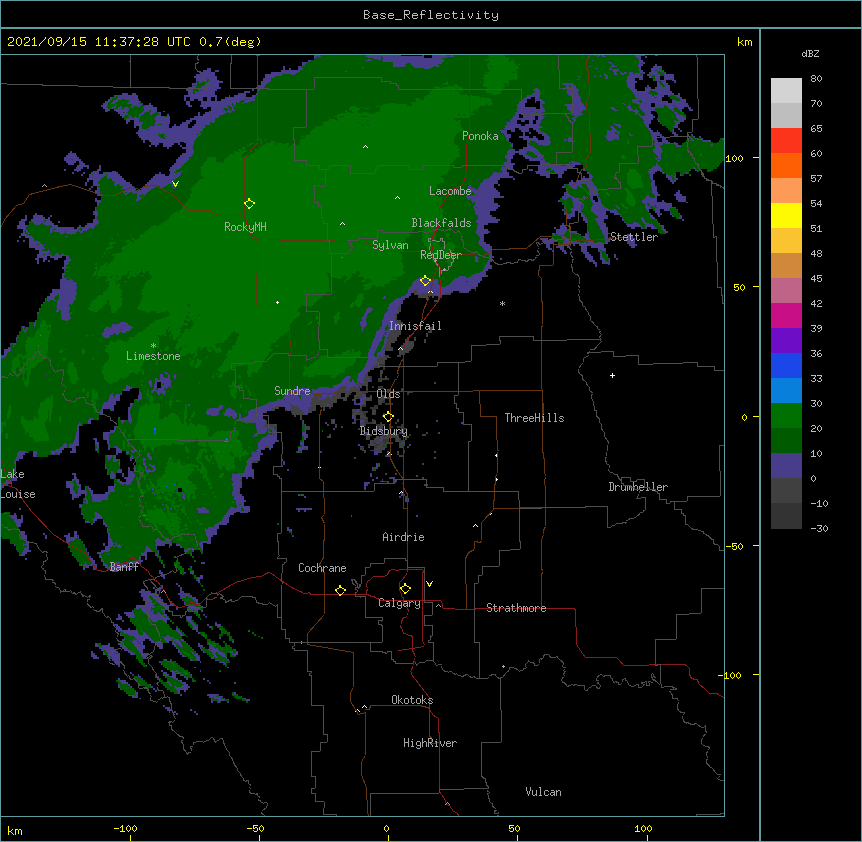The image size is (862, 842).
Task: Select the purple 39 dBZ legend swatch
Action: [786, 341]
